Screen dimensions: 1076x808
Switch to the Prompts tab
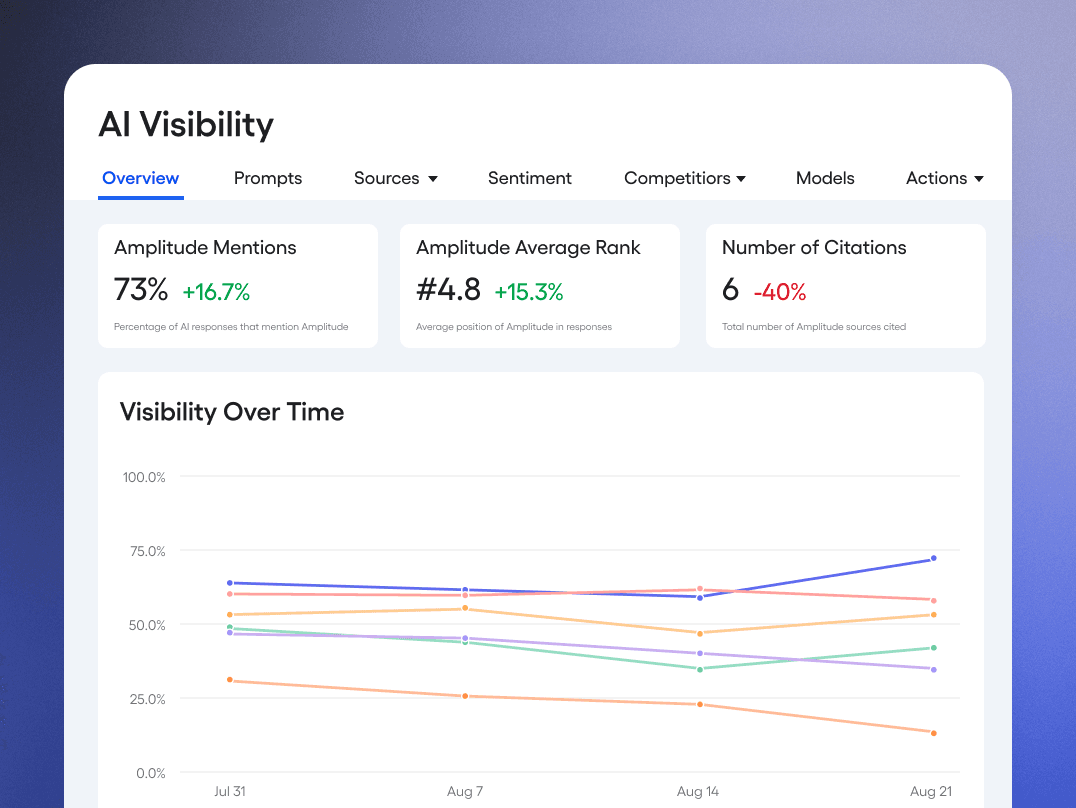point(268,178)
